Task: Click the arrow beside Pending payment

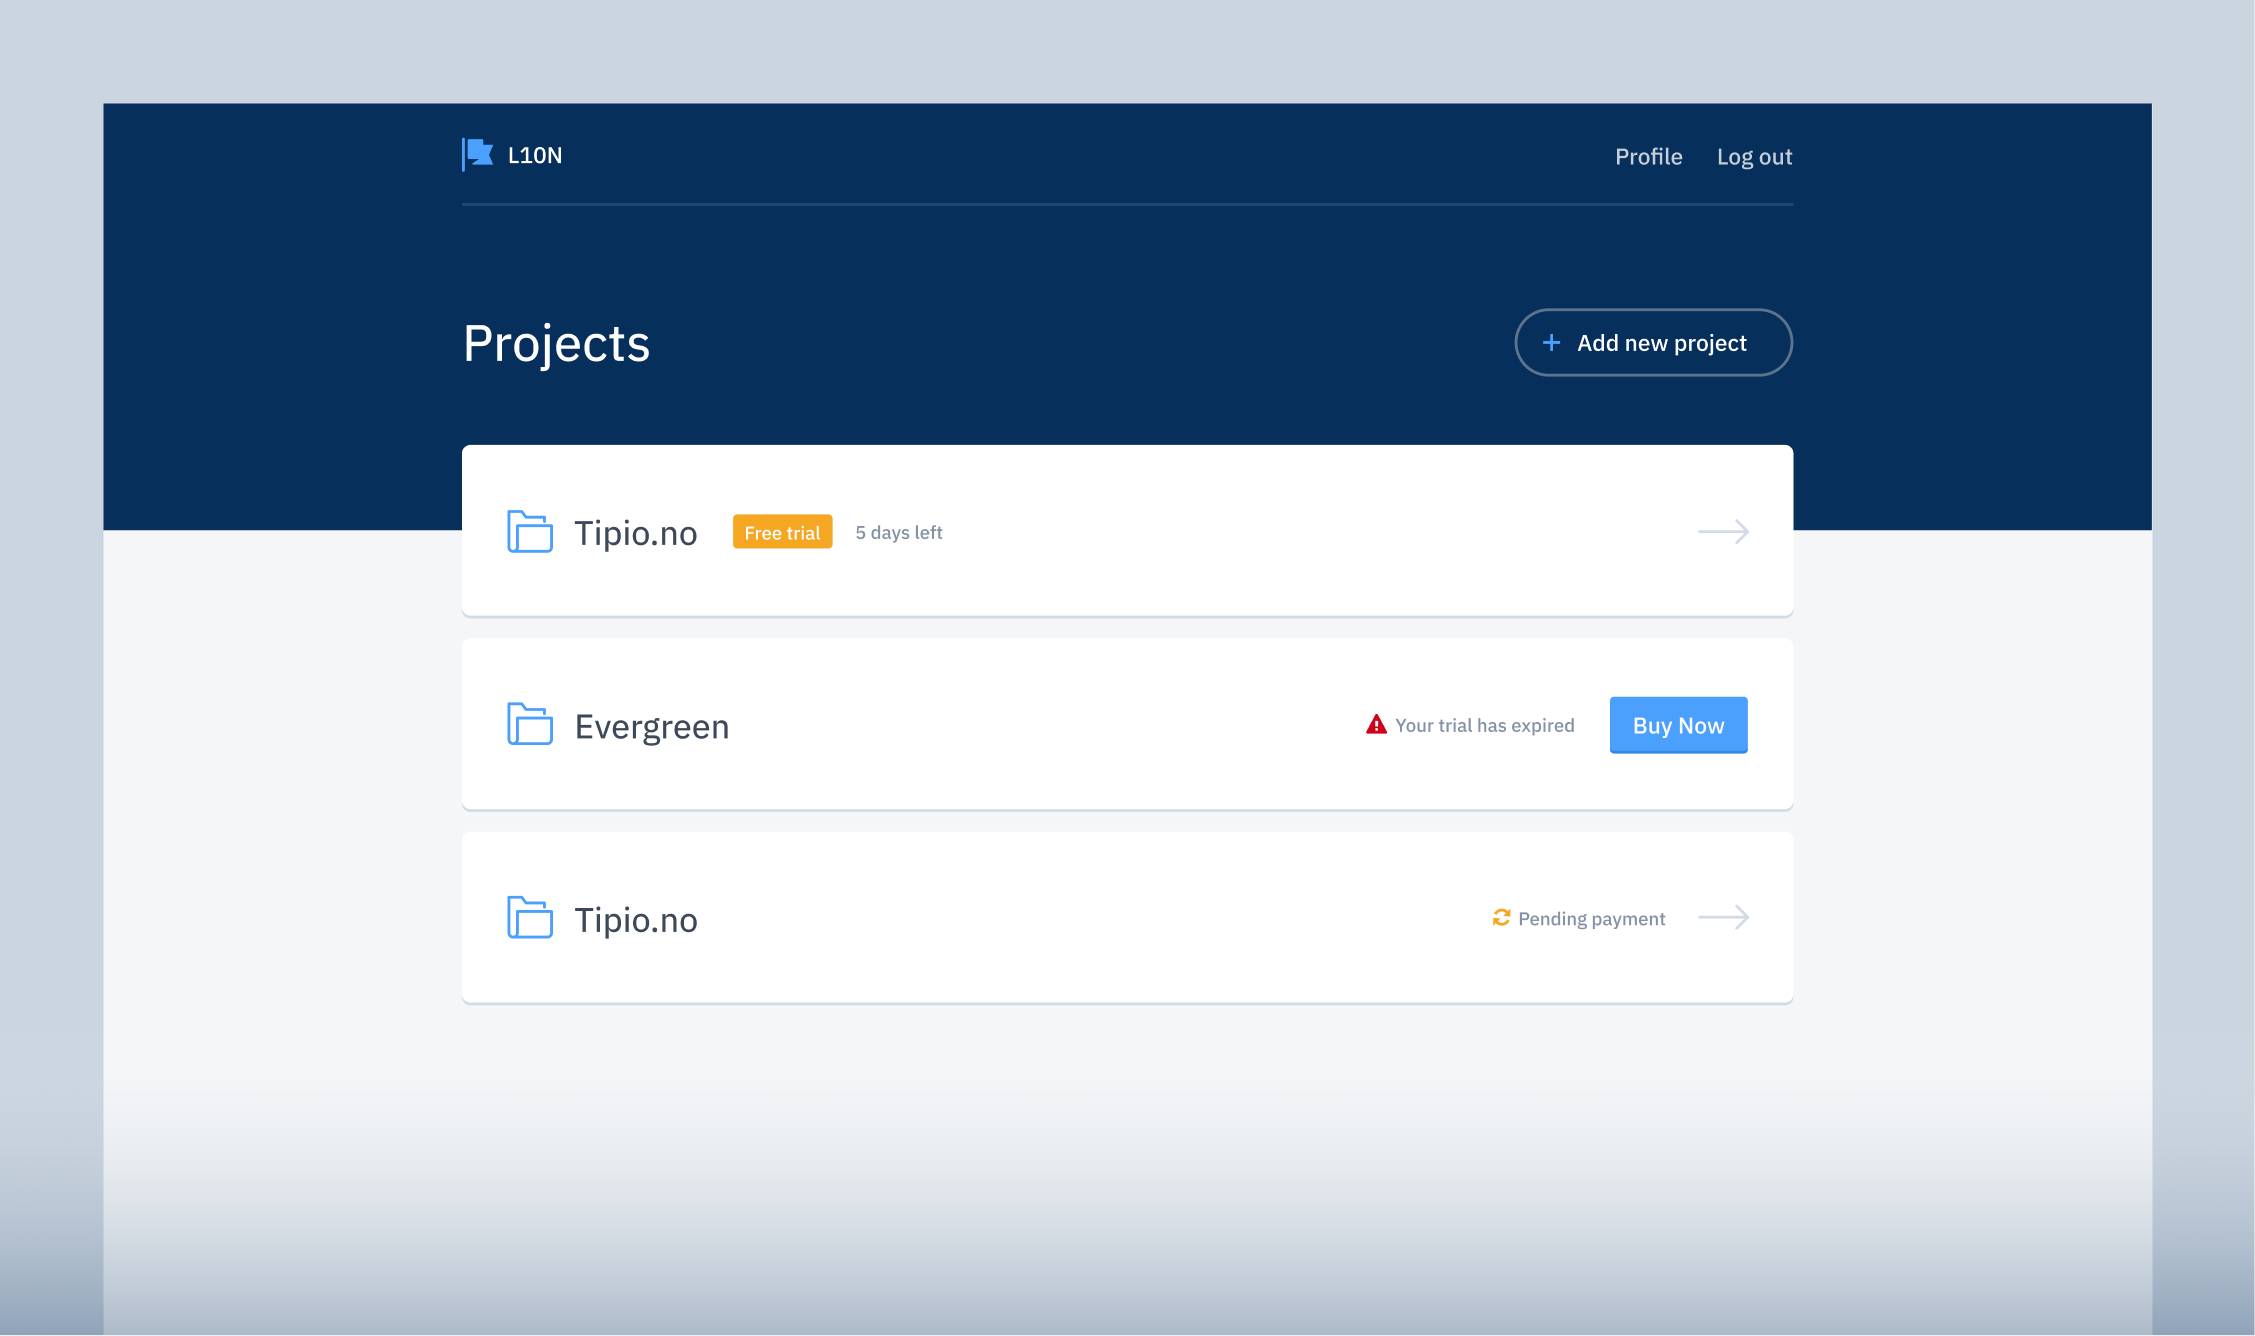Action: (x=1723, y=918)
